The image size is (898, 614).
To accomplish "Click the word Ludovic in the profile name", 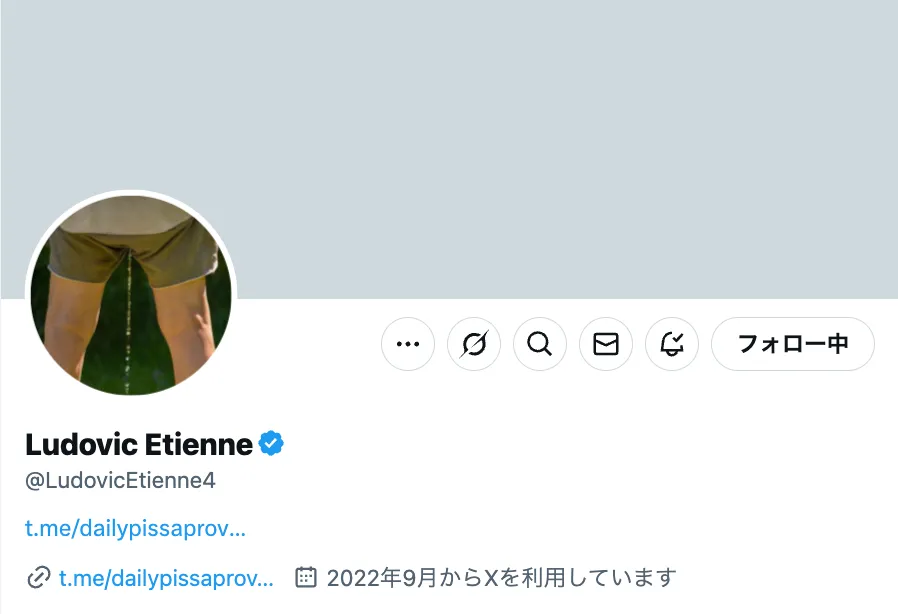I will coord(80,443).
